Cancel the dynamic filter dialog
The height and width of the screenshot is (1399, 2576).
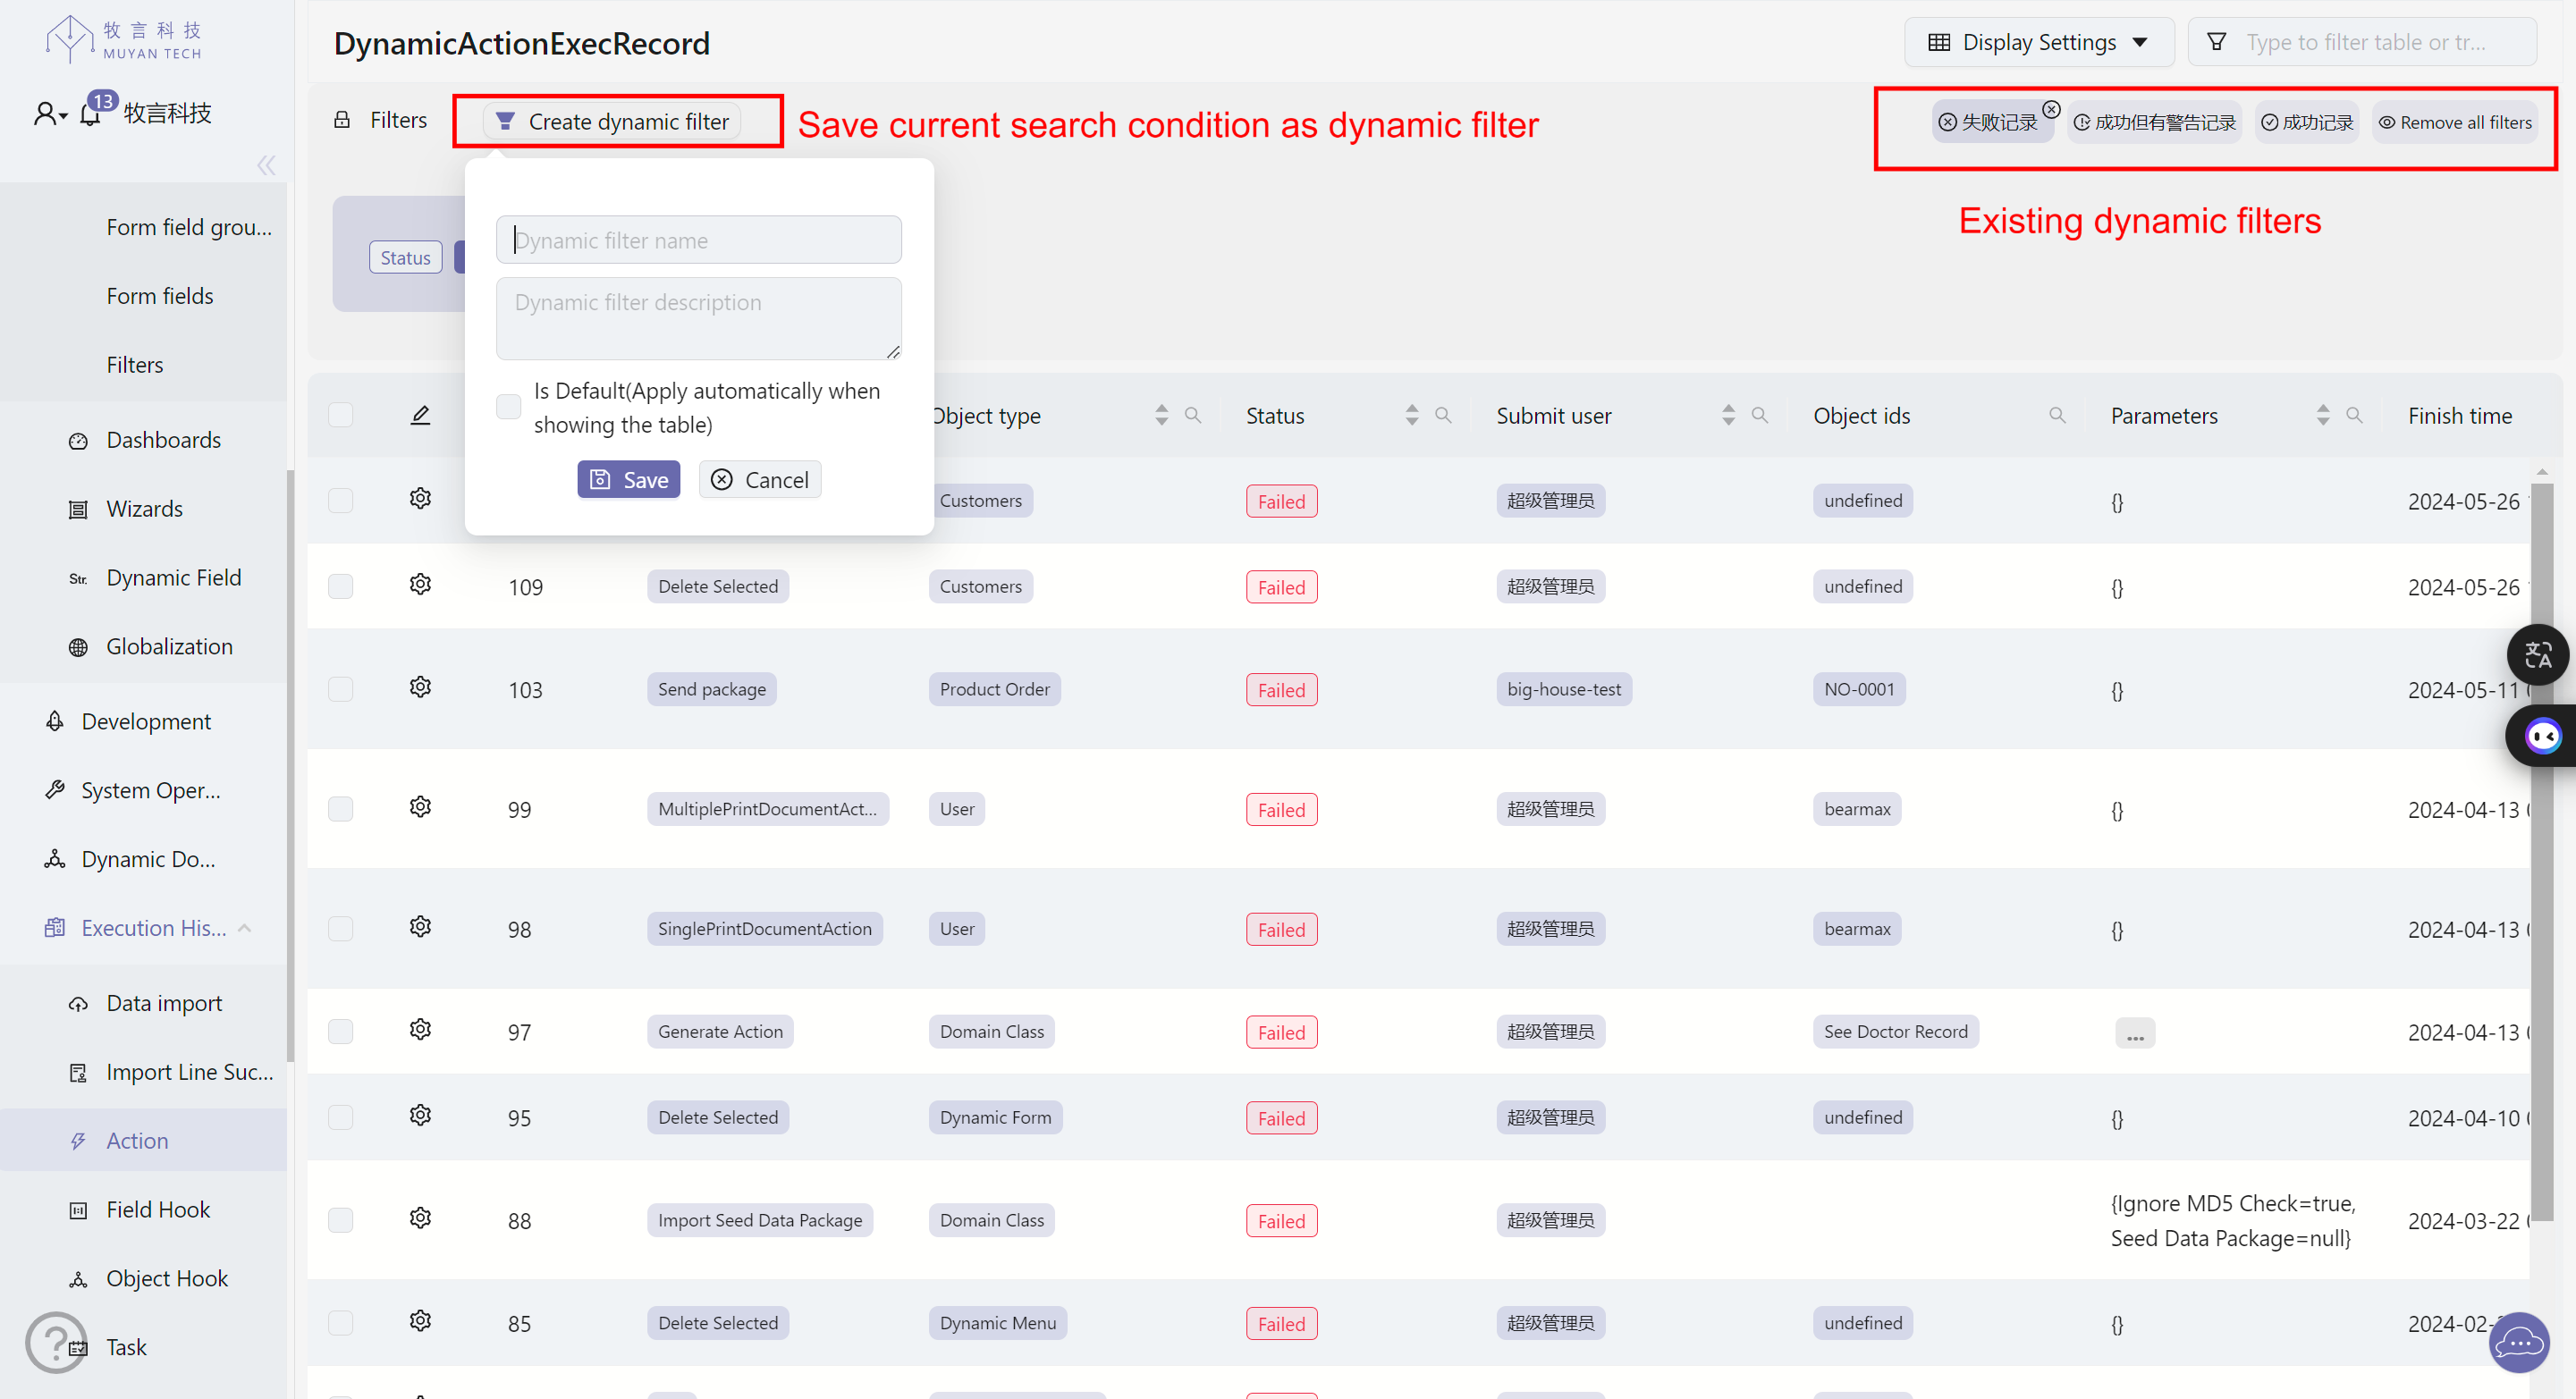point(760,480)
